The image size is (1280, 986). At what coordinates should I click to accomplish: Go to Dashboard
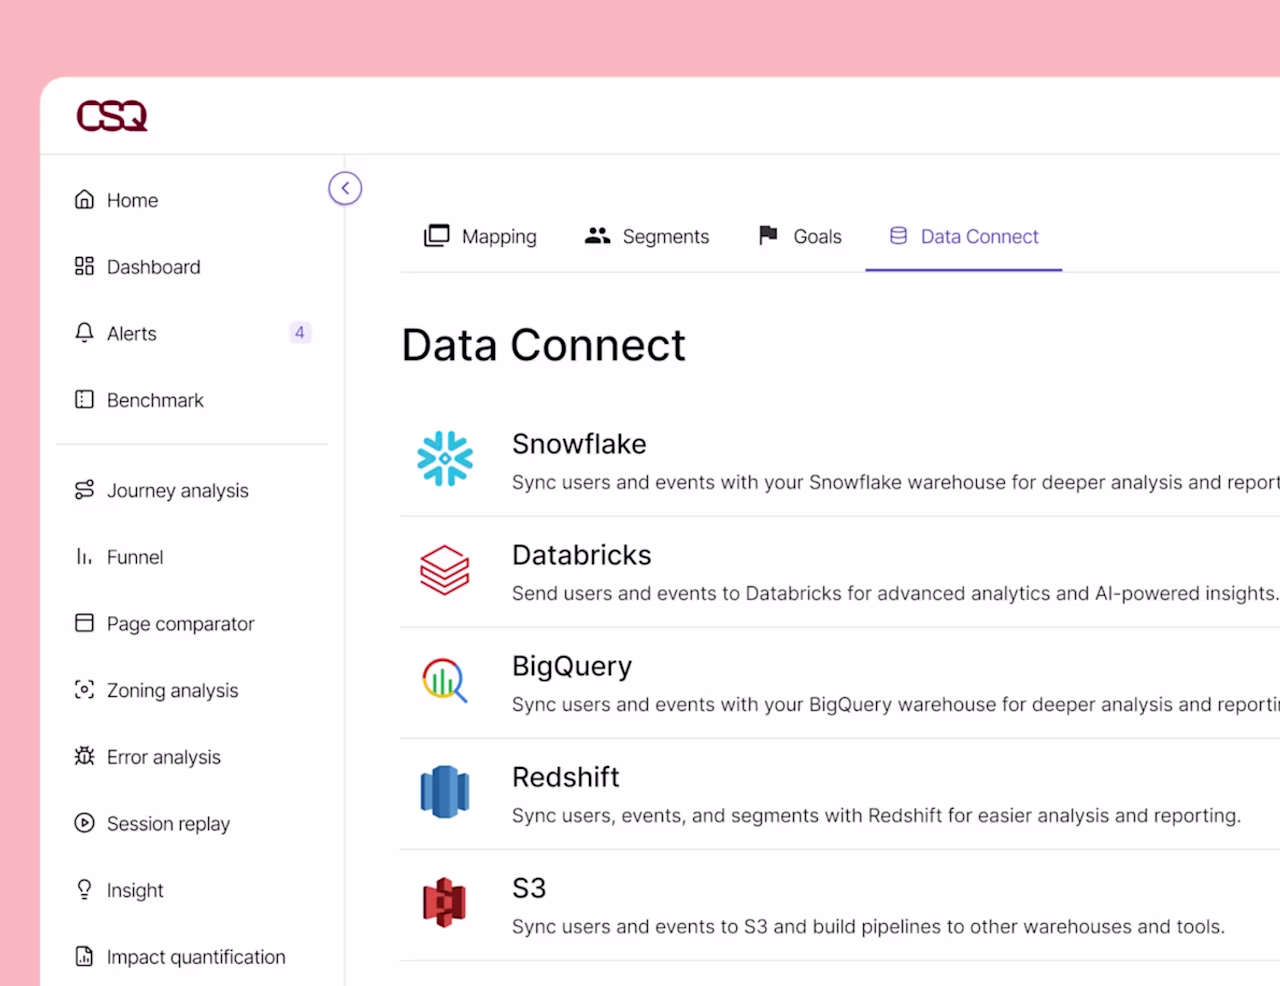(x=153, y=267)
